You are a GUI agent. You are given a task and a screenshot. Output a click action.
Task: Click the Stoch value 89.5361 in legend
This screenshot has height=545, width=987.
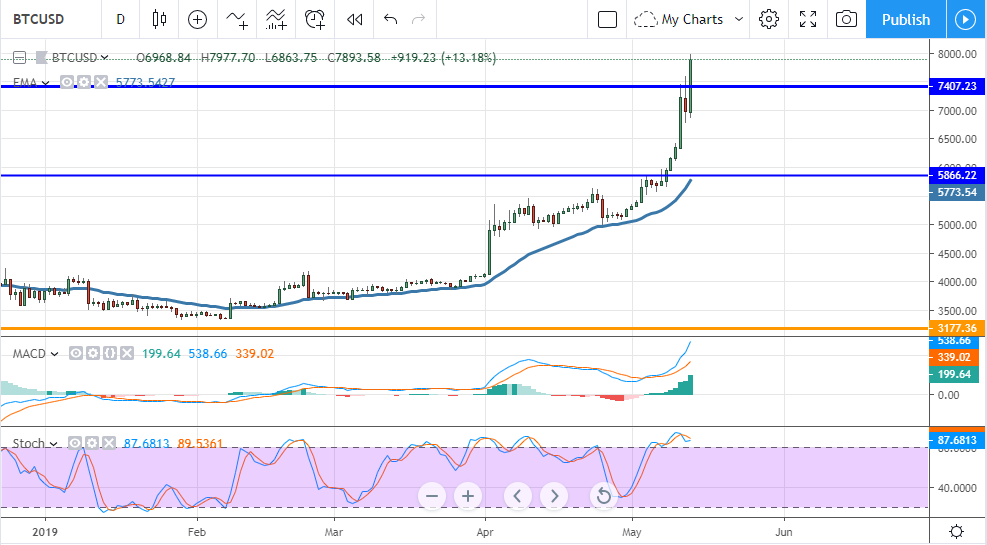(200, 444)
